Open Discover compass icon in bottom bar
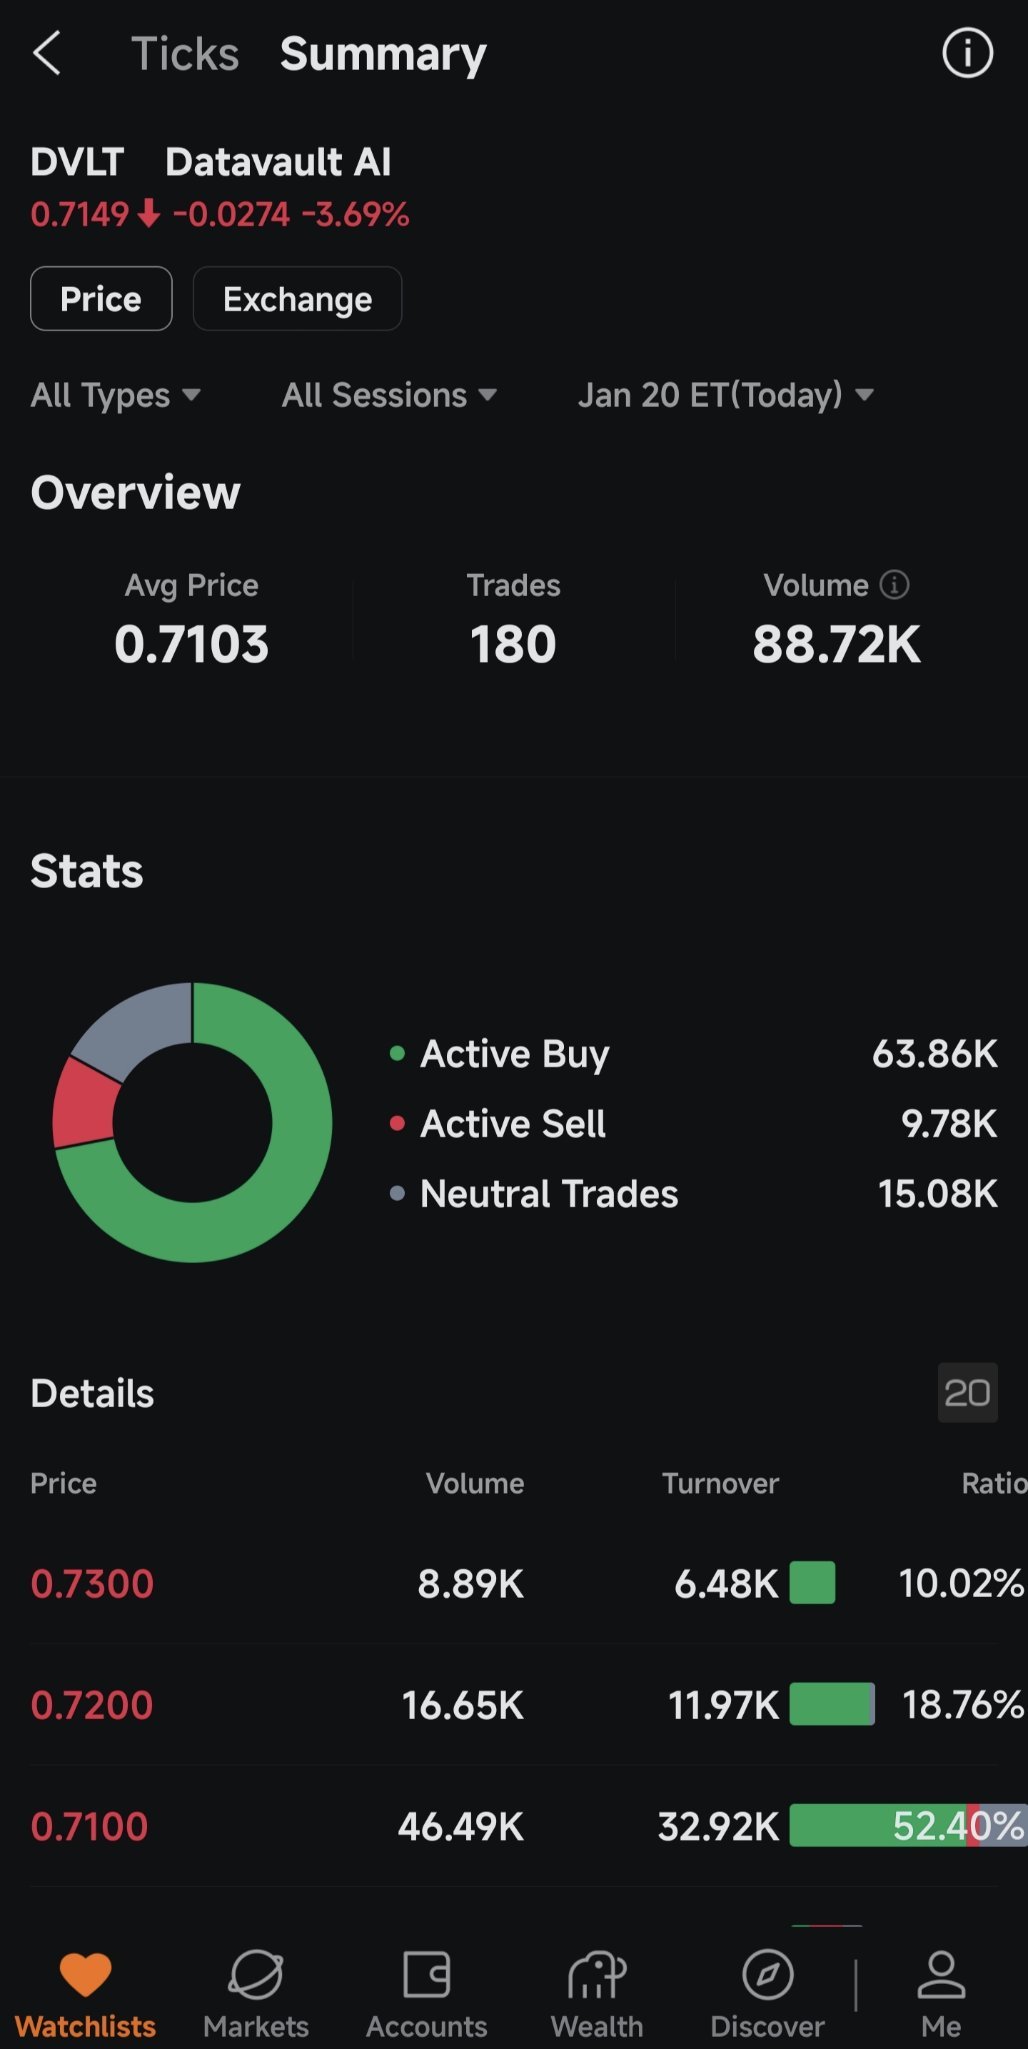Viewport: 1028px width, 2049px height. [768, 1975]
